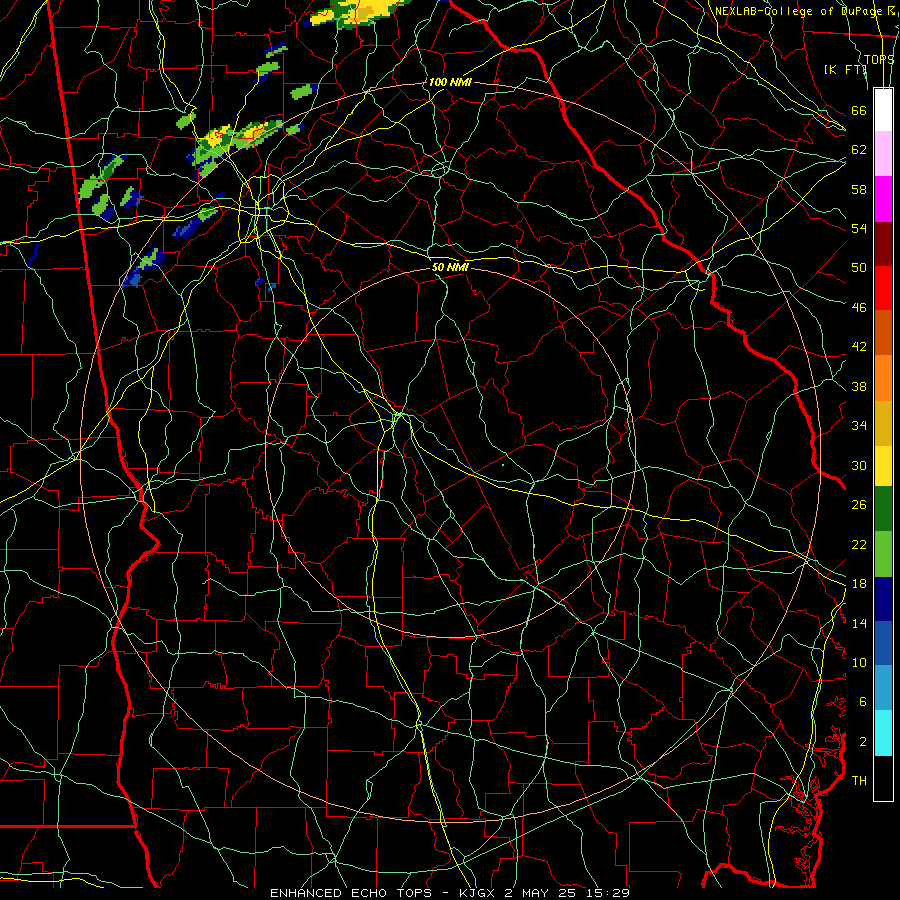This screenshot has width=900, height=900.
Task: Click the "10" legend value
Action: click(x=859, y=662)
